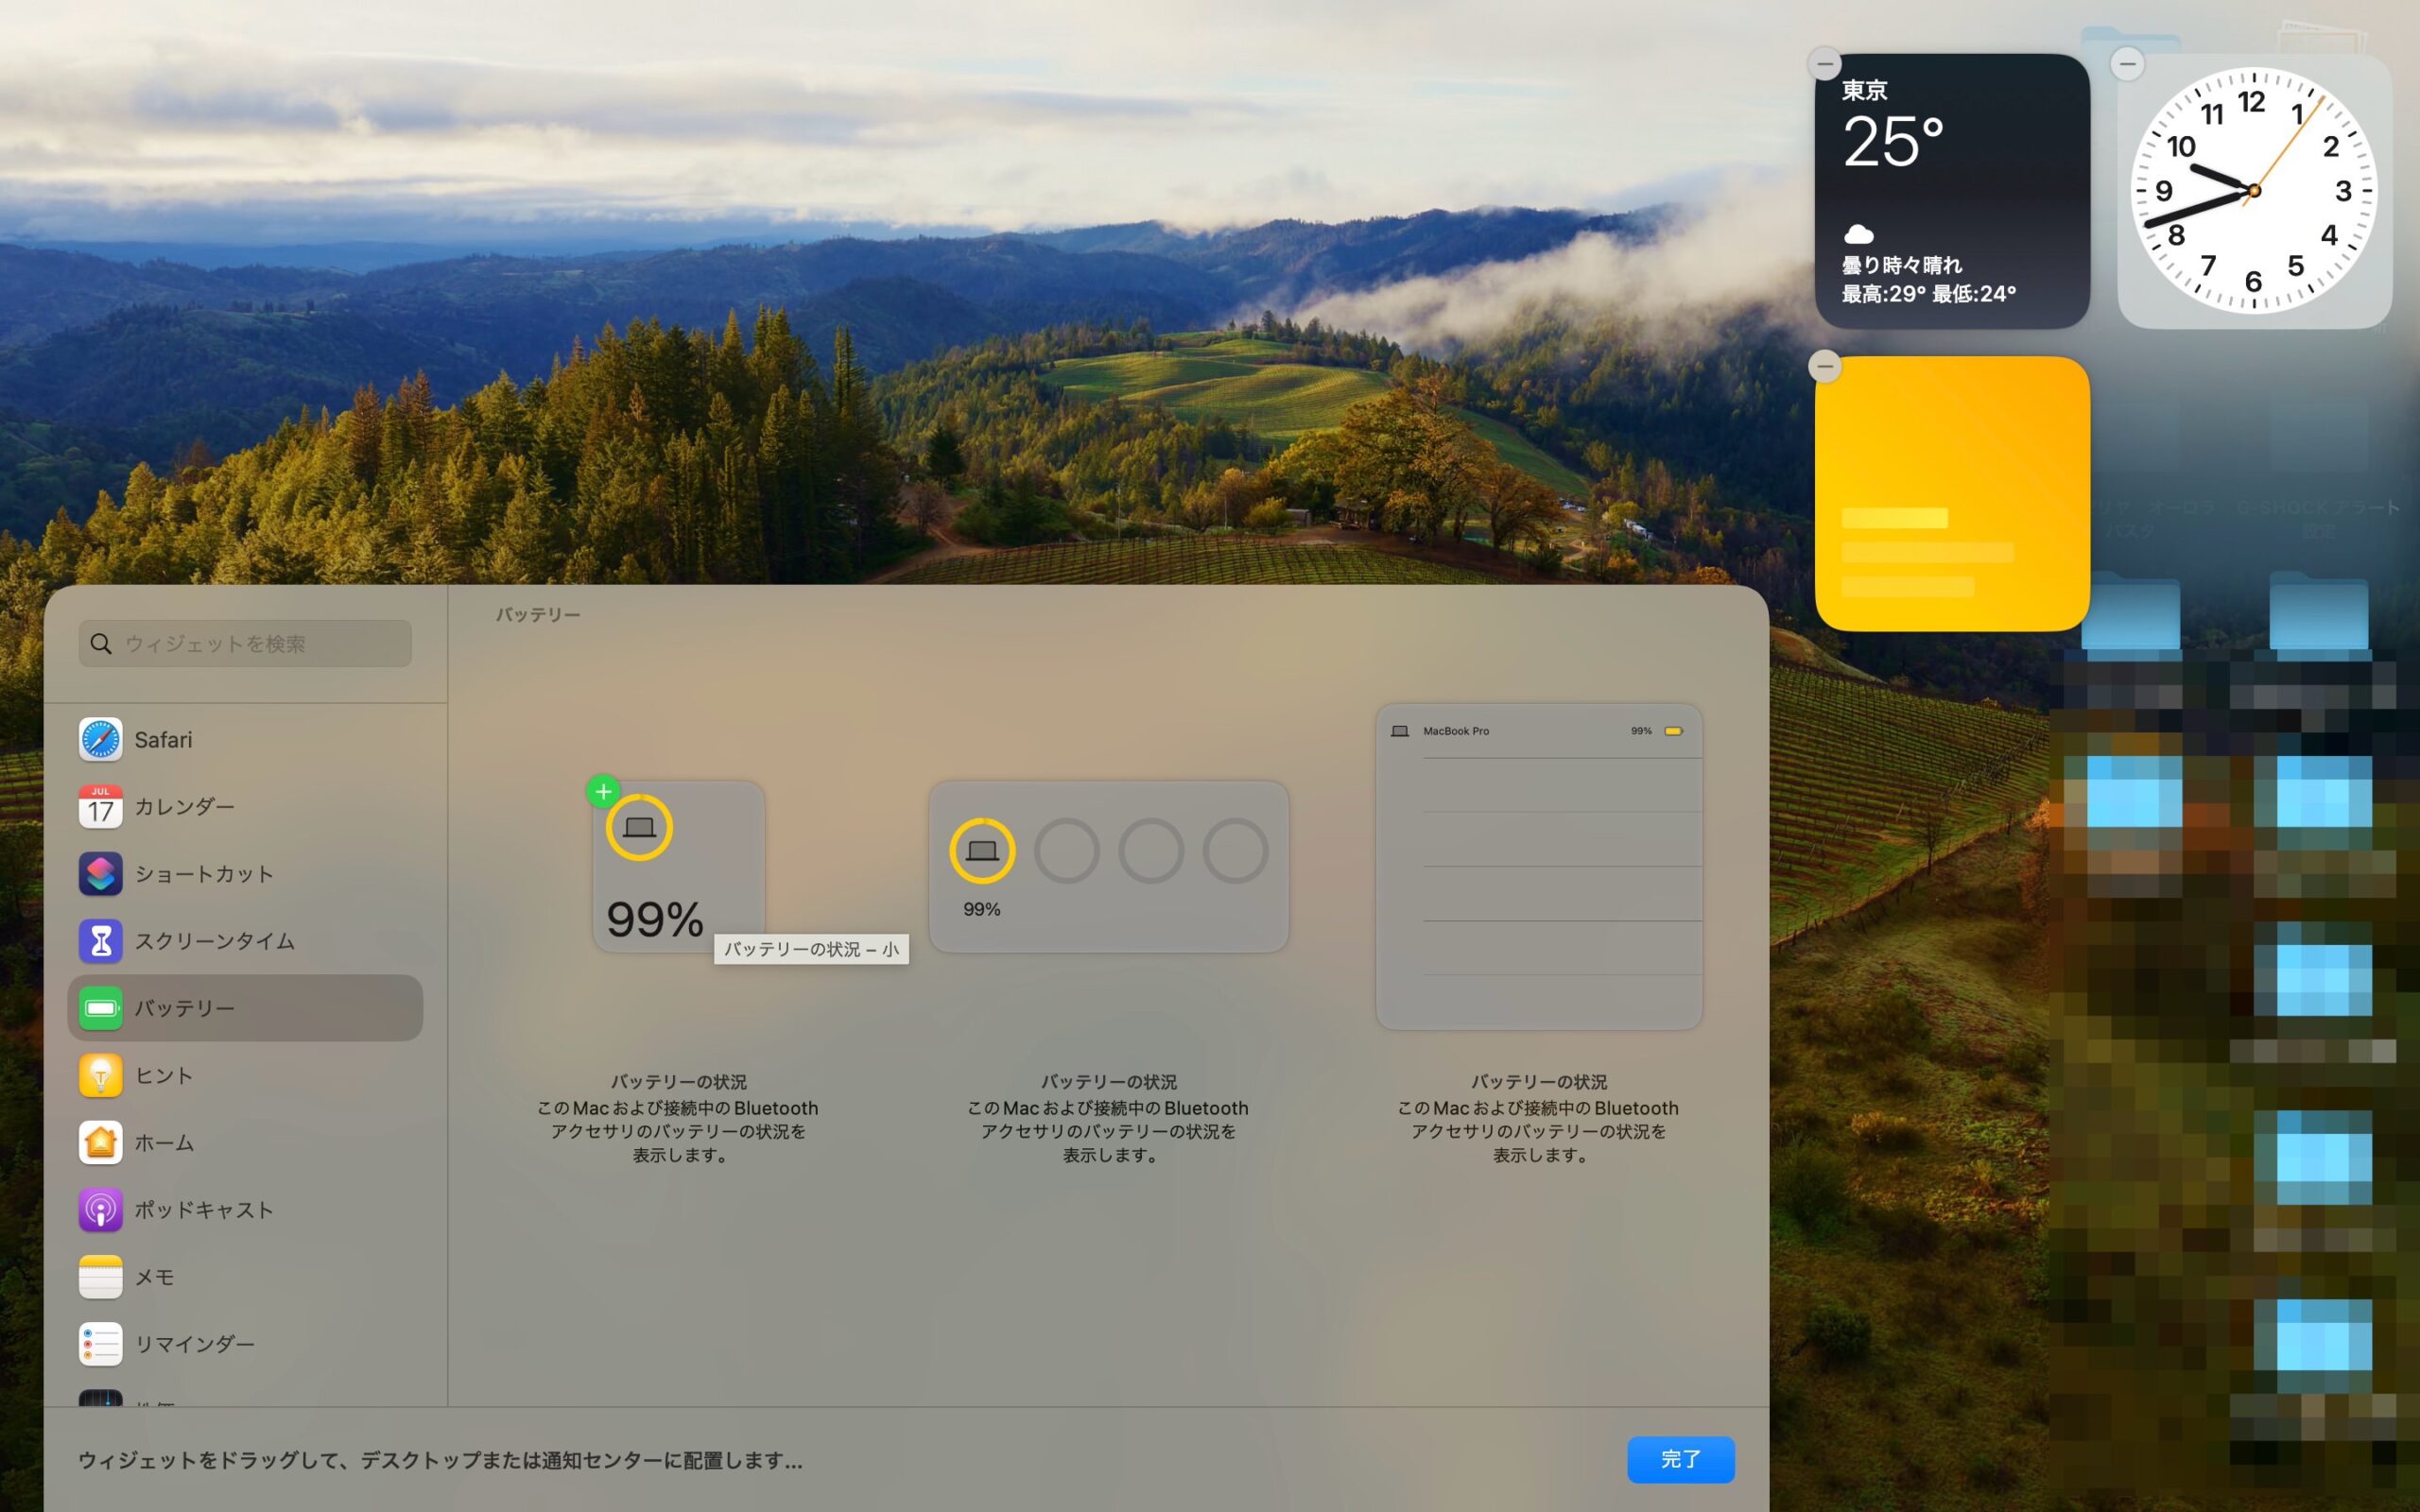The image size is (2420, 1512).
Task: Remove the yellow notes widget
Action: pos(1825,367)
